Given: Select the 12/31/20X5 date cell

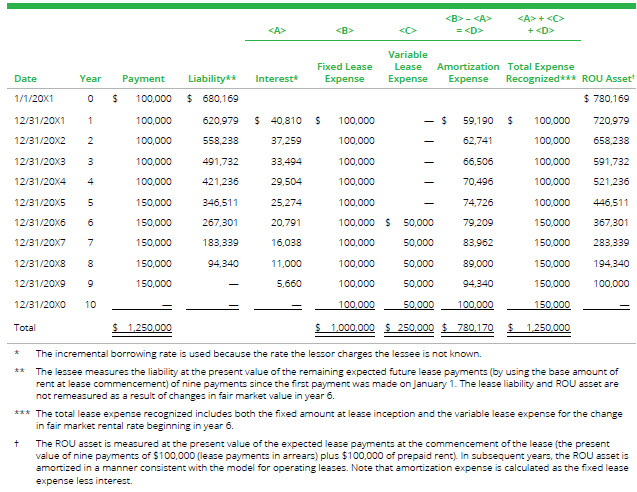Looking at the screenshot, I should point(39,202).
